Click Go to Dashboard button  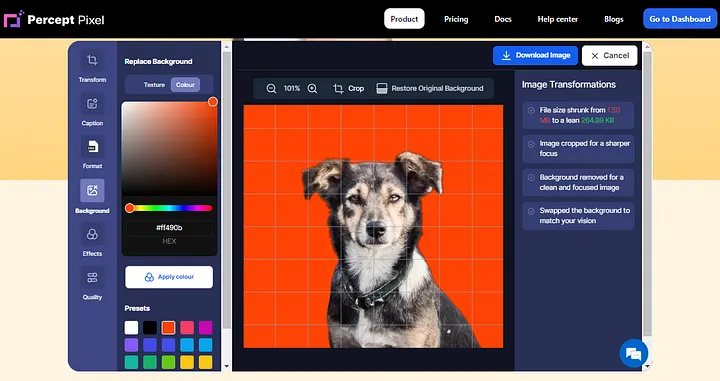(x=680, y=19)
